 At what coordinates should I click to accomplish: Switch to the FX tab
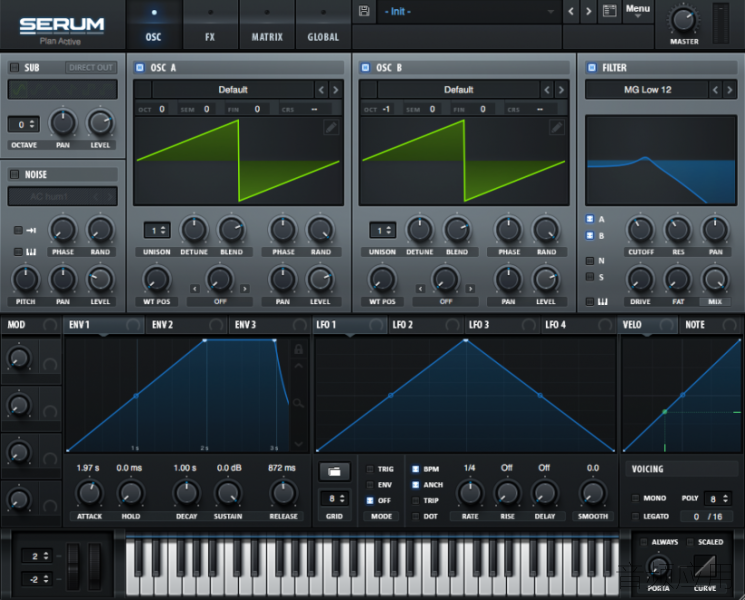point(210,25)
